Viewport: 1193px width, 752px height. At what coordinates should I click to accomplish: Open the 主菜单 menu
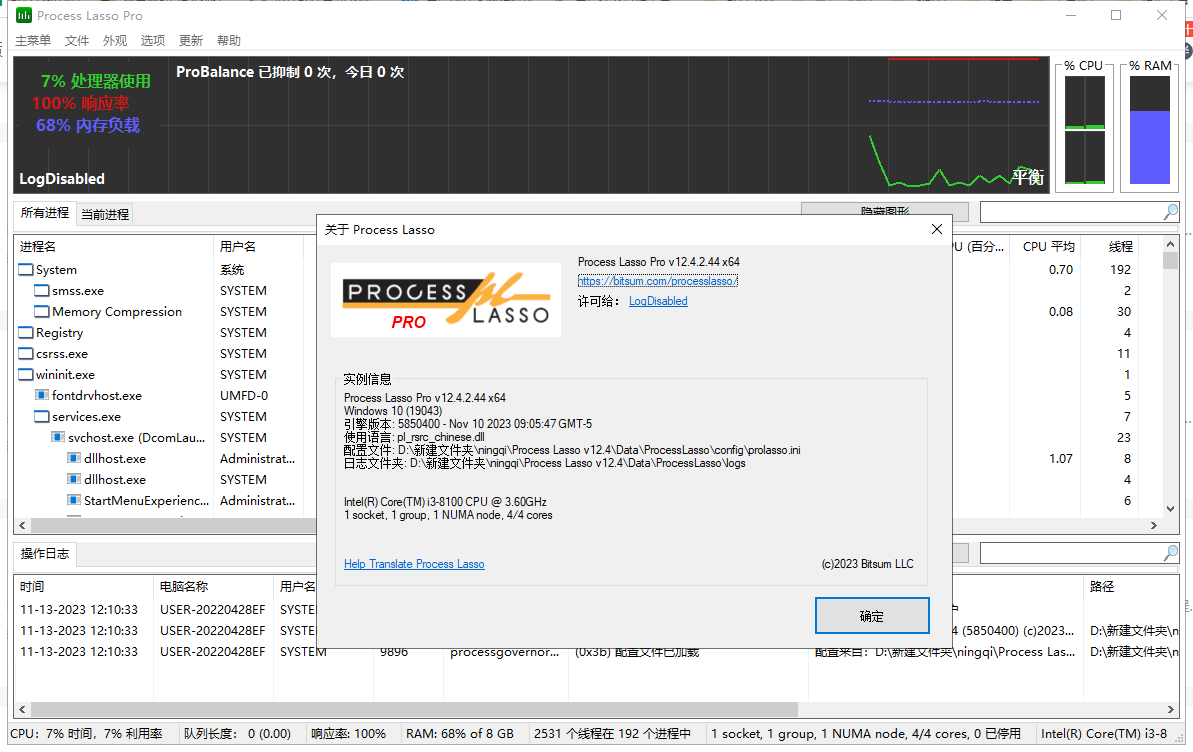tap(33, 40)
